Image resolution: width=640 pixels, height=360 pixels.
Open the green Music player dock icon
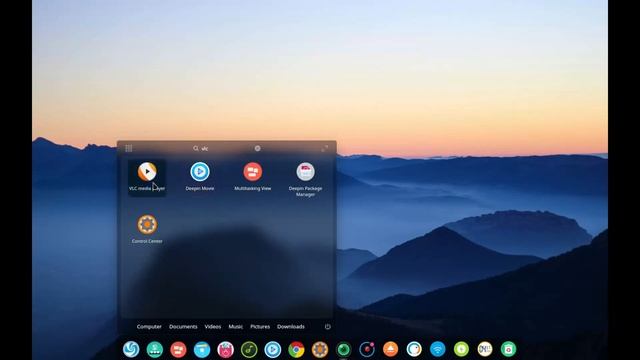[x=249, y=349]
